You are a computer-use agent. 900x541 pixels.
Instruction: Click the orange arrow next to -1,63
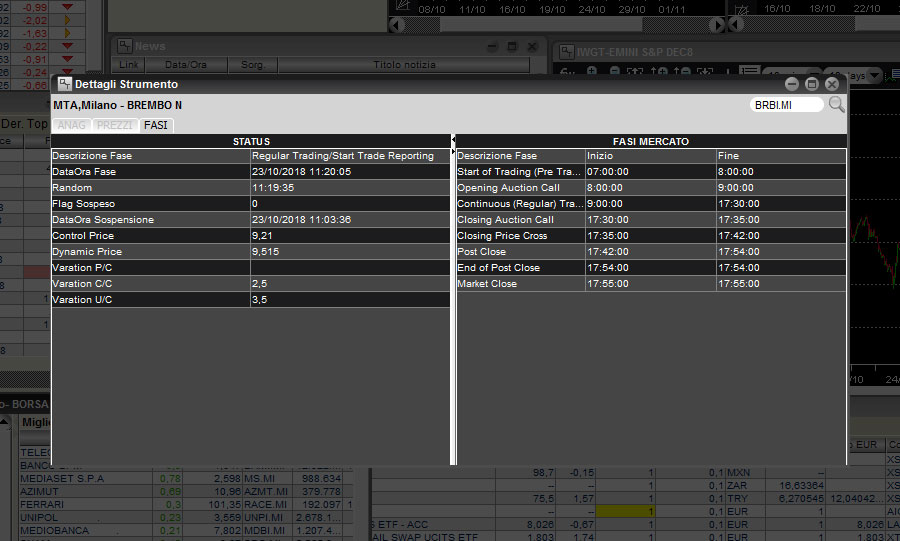[67, 33]
